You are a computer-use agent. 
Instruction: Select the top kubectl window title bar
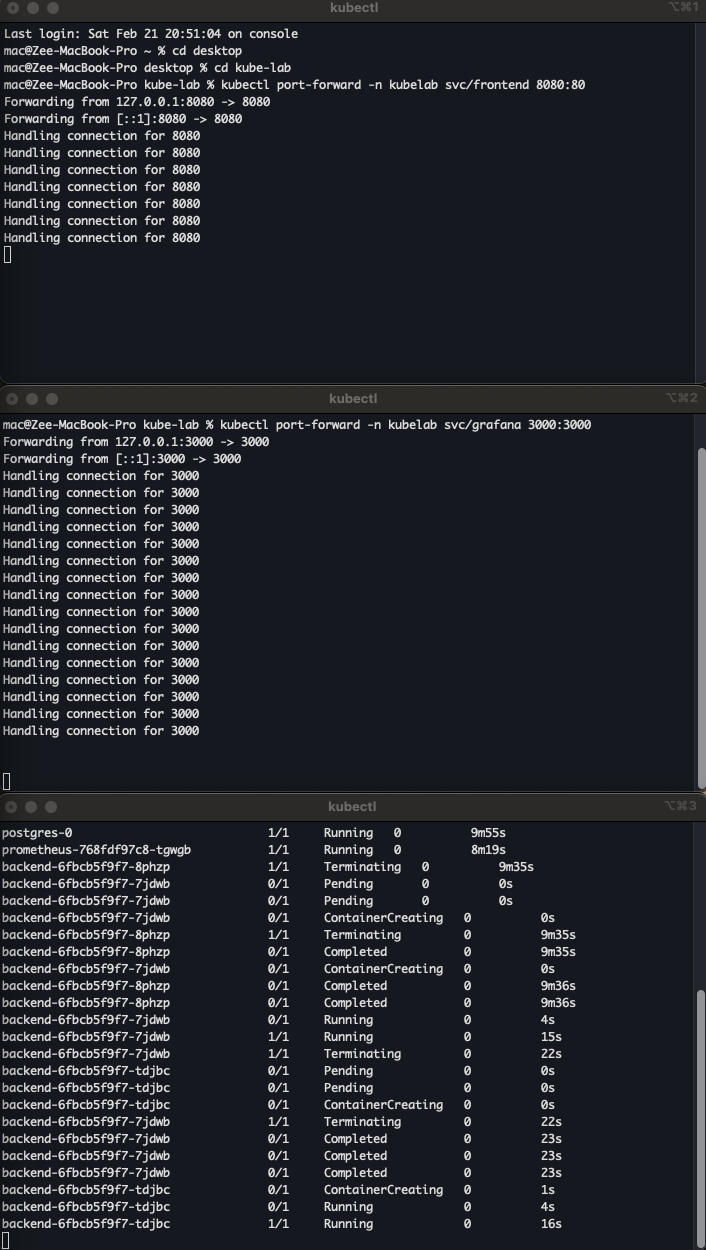(353, 7)
